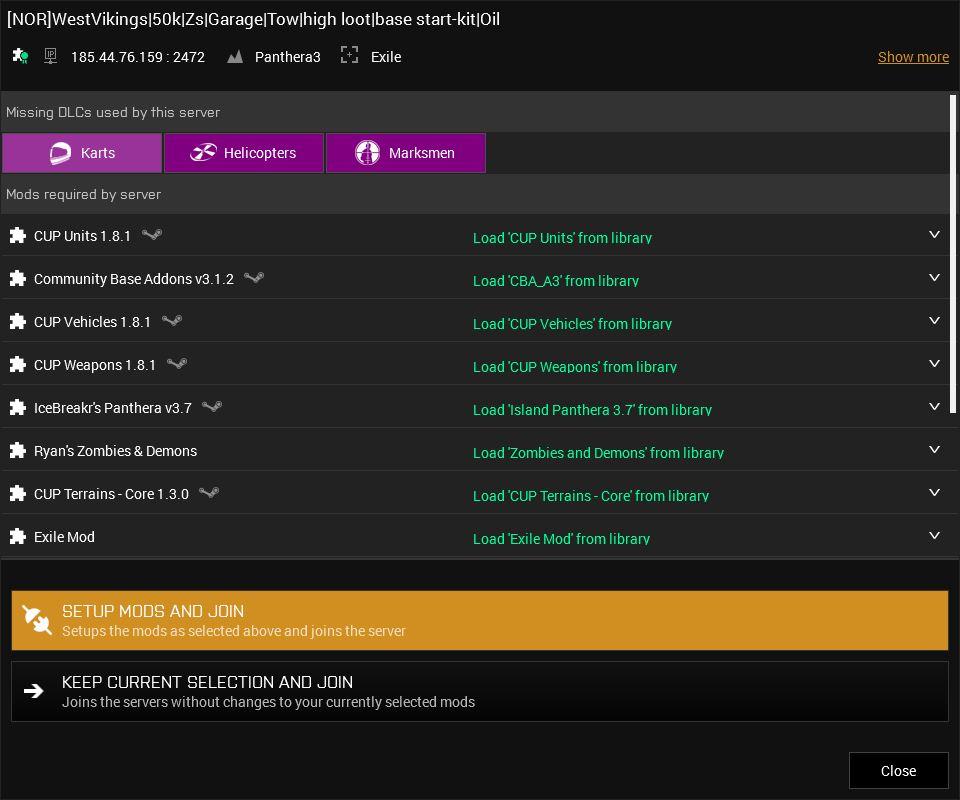Expand the CUP Units mod row chevron
Viewport: 960px width, 800px height.
934,234
